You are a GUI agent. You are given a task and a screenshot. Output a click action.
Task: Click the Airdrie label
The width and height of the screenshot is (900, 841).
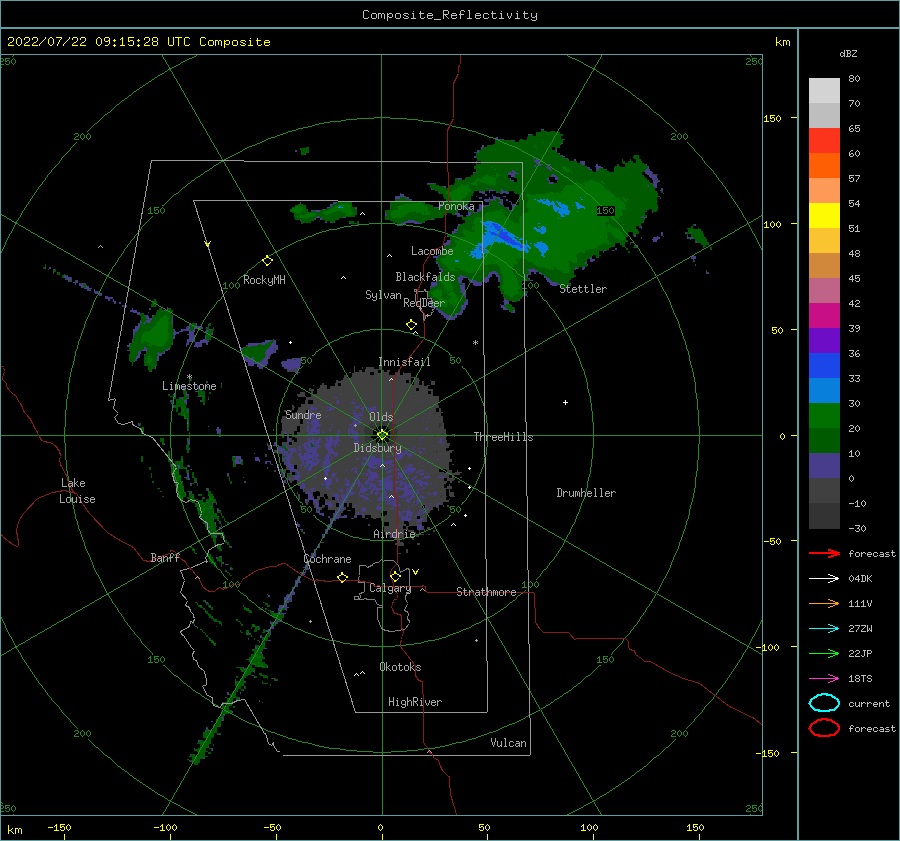[x=394, y=534]
